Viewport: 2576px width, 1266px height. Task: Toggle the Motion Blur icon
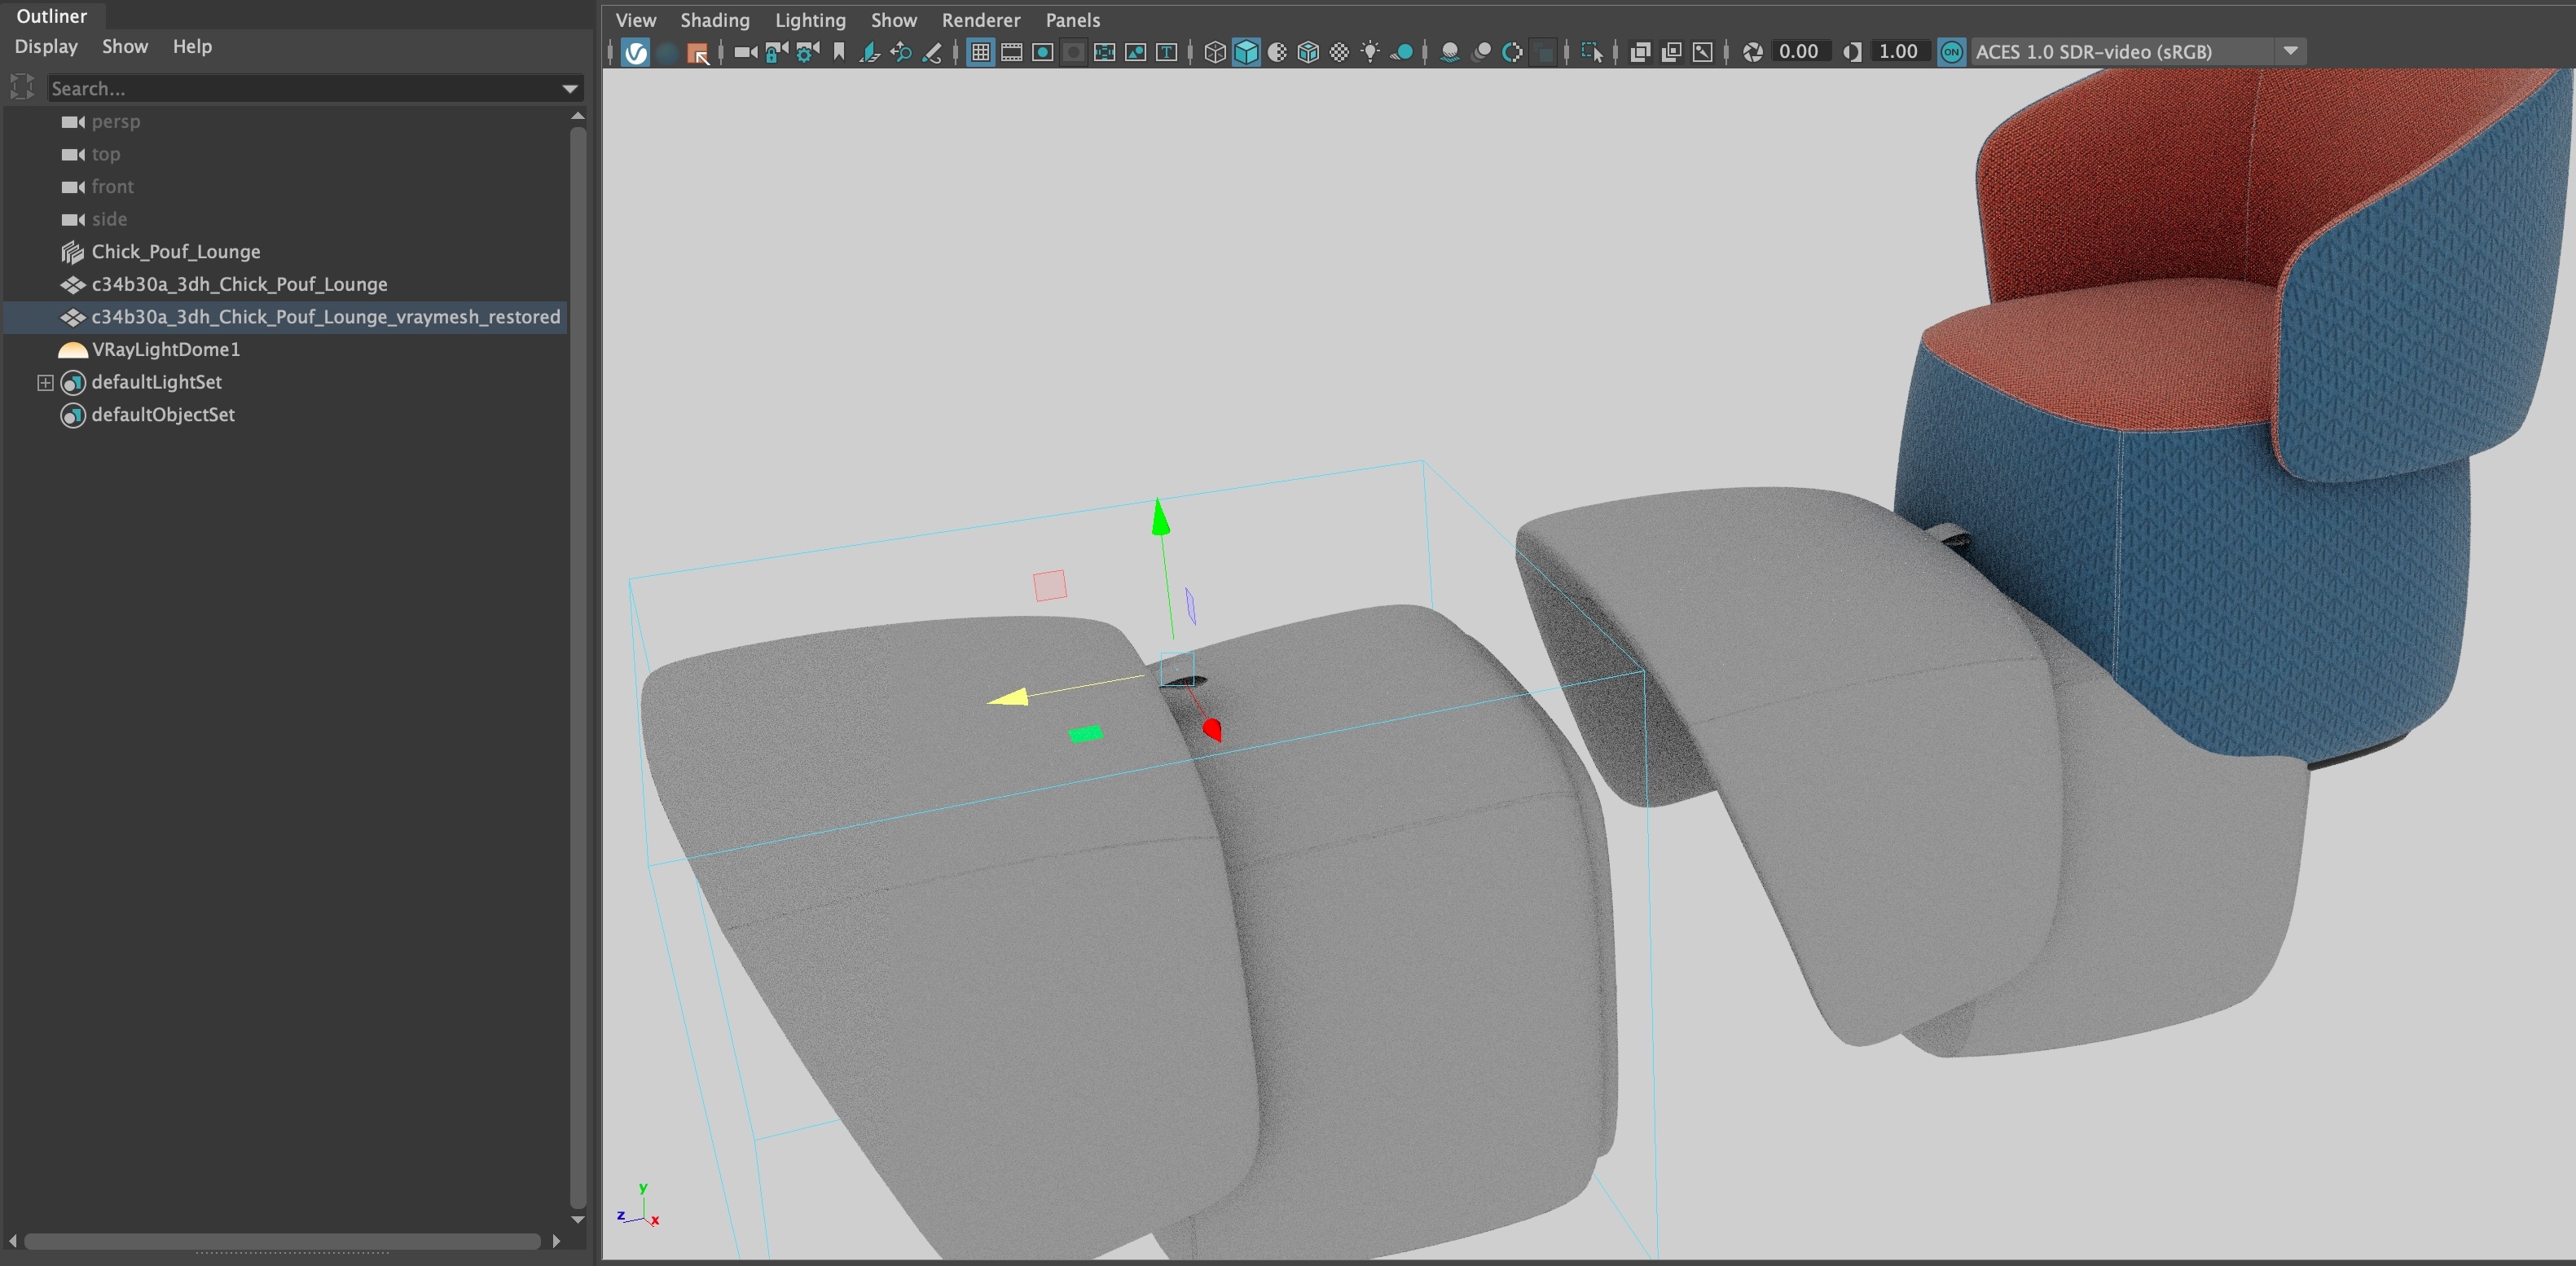point(1482,52)
